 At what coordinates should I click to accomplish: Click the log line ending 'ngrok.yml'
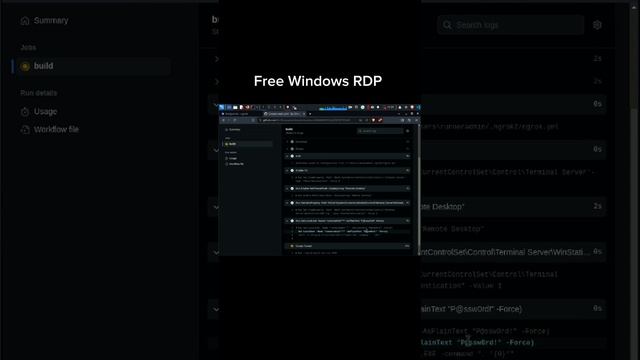[490, 127]
